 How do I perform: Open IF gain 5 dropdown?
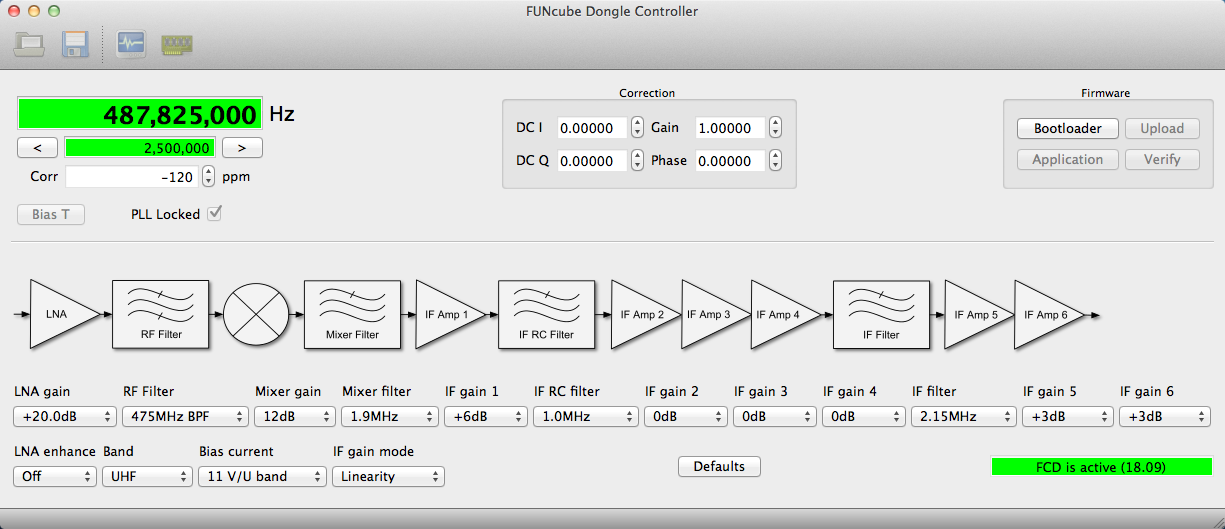(1067, 417)
